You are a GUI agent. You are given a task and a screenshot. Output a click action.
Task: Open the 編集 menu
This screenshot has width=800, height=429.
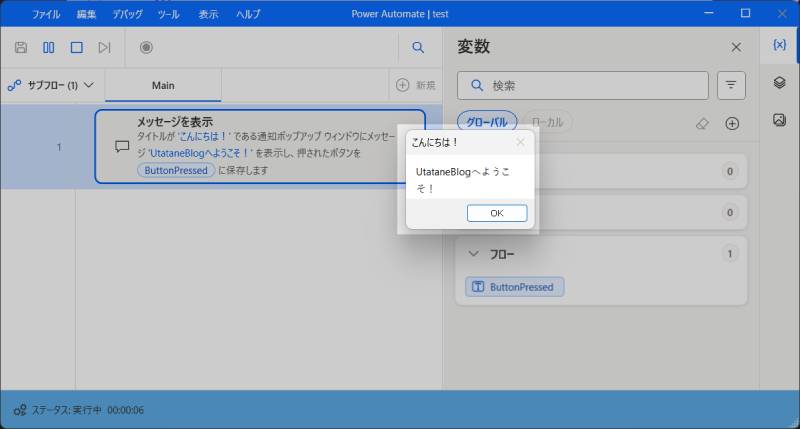(x=86, y=14)
